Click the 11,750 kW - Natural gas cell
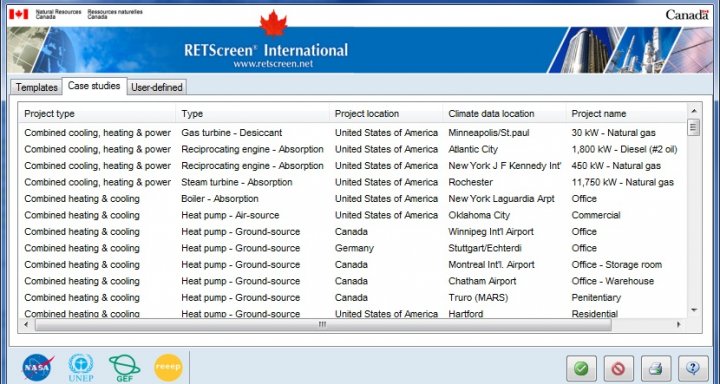The height and width of the screenshot is (384, 720). coord(623,182)
